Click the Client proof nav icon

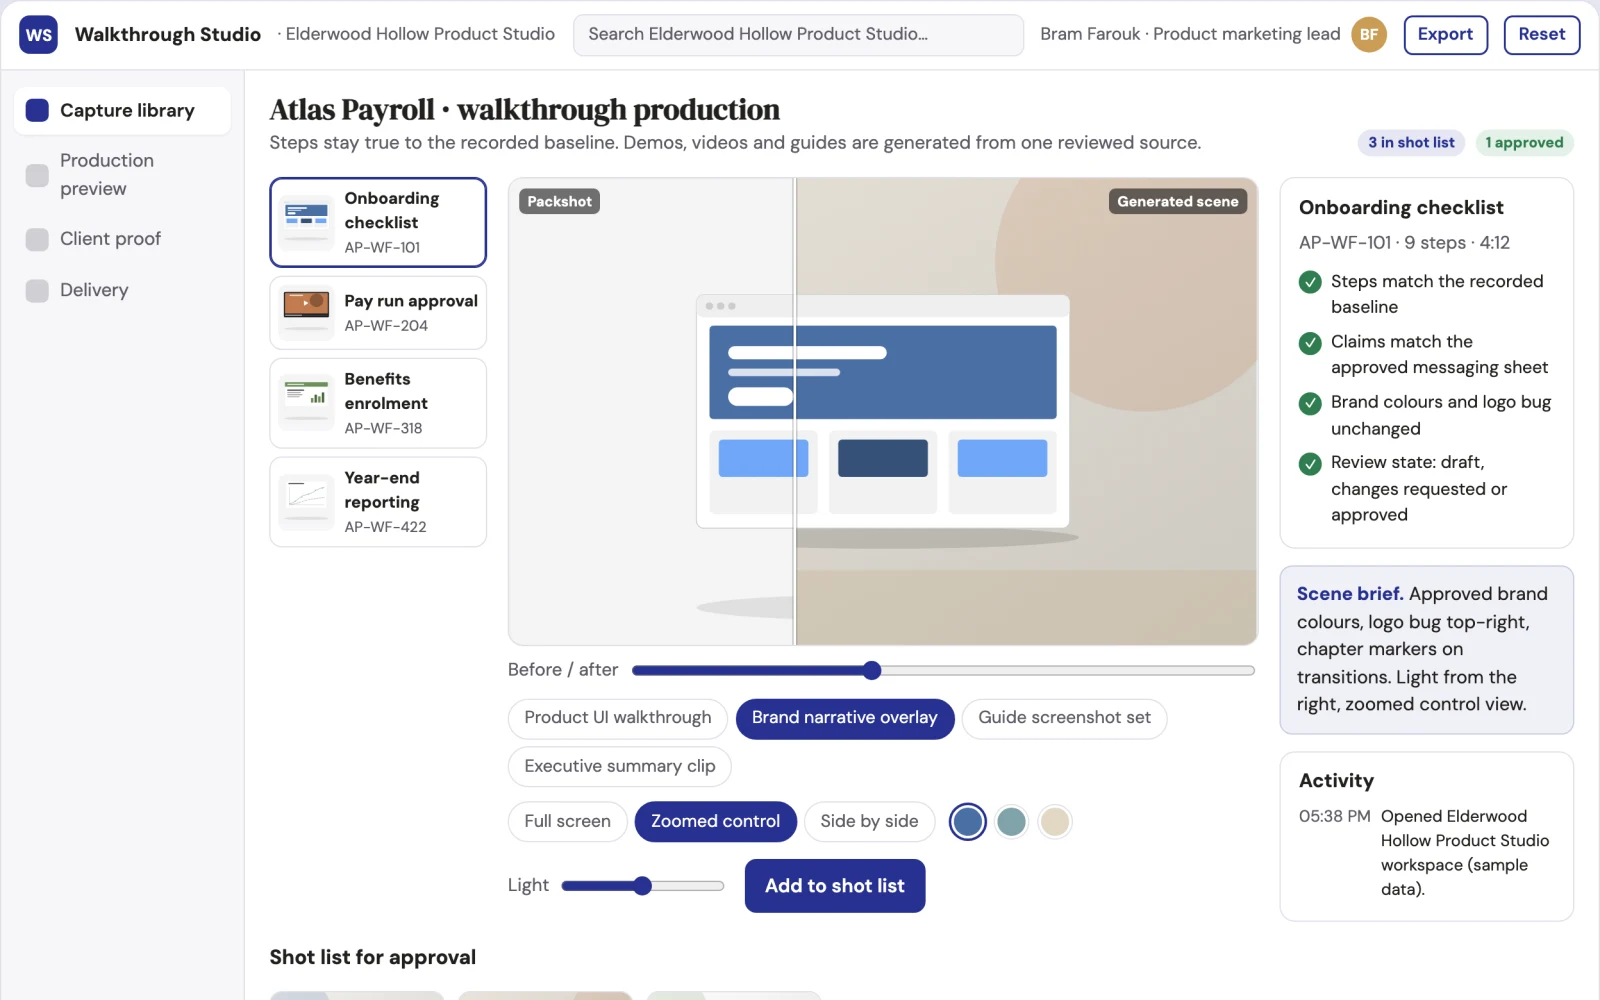click(37, 239)
